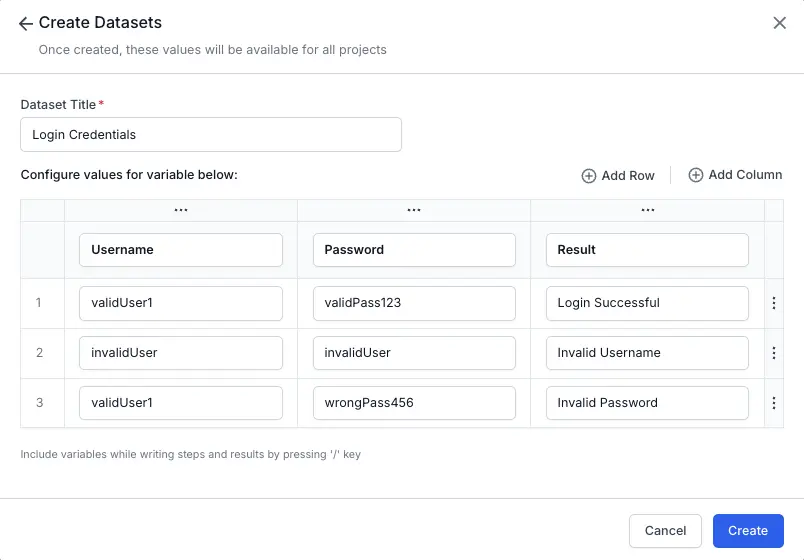
Task: Click the Result column header field
Action: (647, 250)
